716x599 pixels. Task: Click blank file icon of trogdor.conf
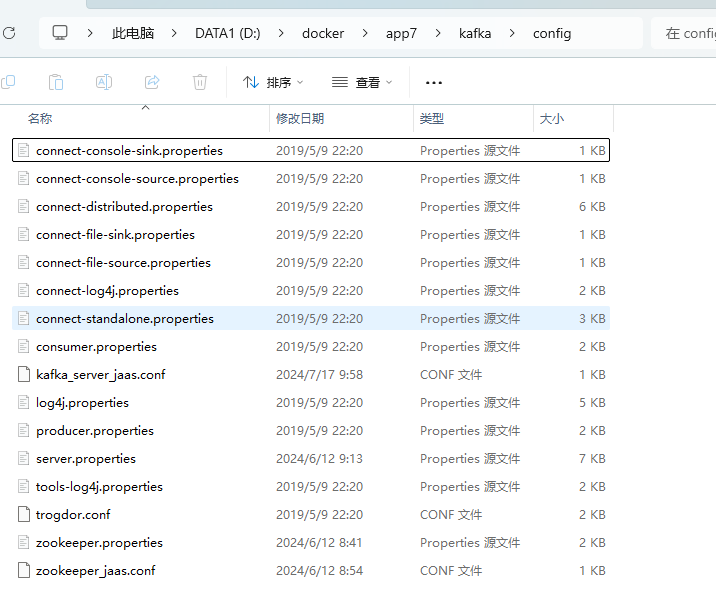(x=24, y=515)
